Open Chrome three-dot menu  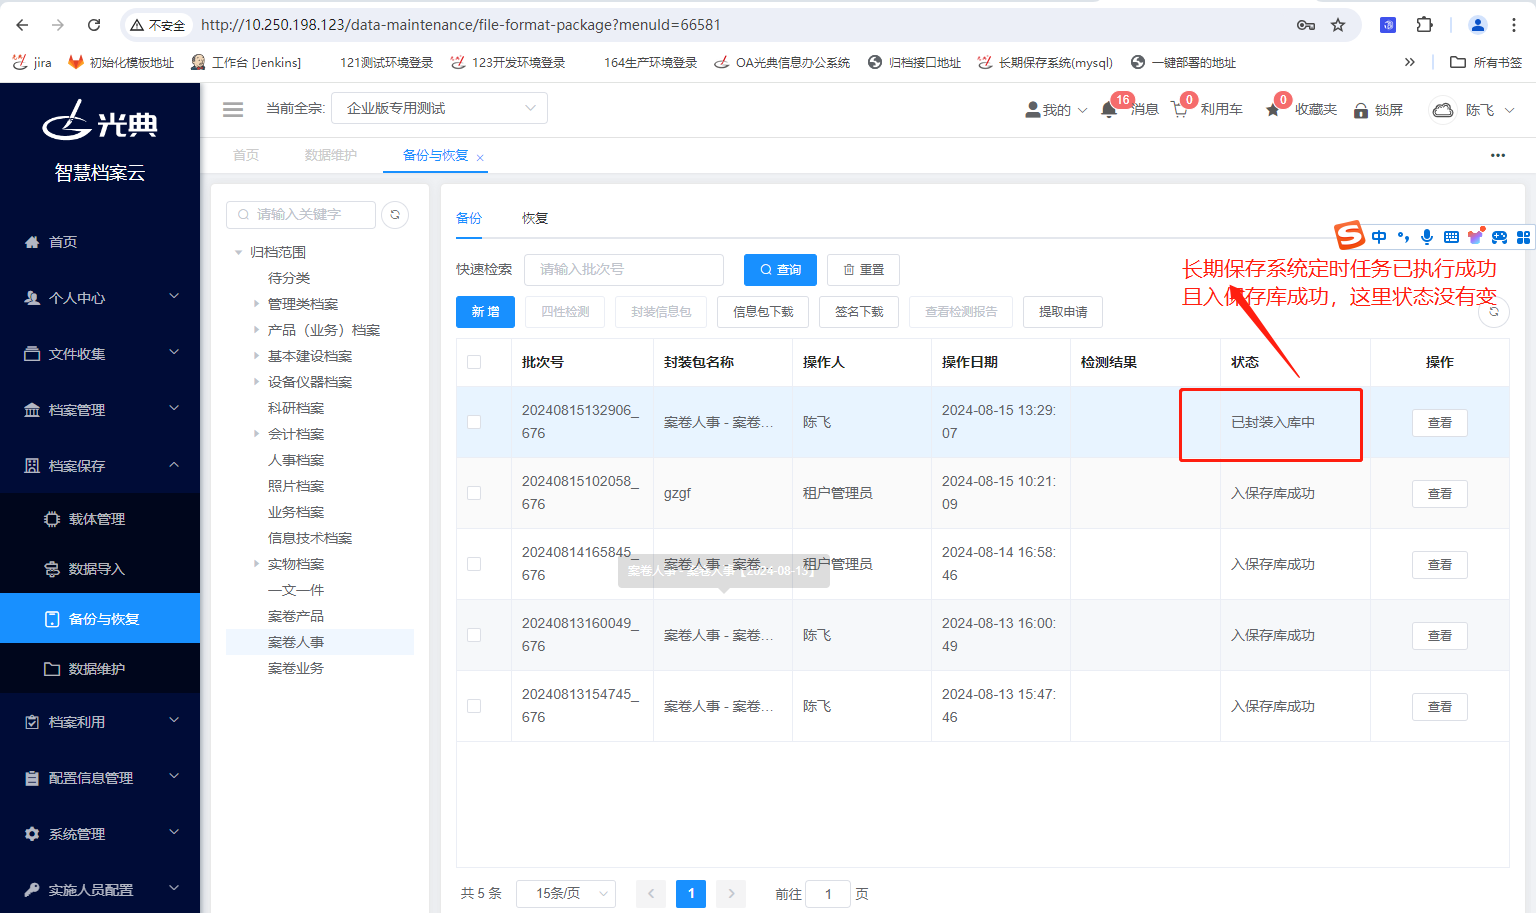pyautogui.click(x=1514, y=25)
